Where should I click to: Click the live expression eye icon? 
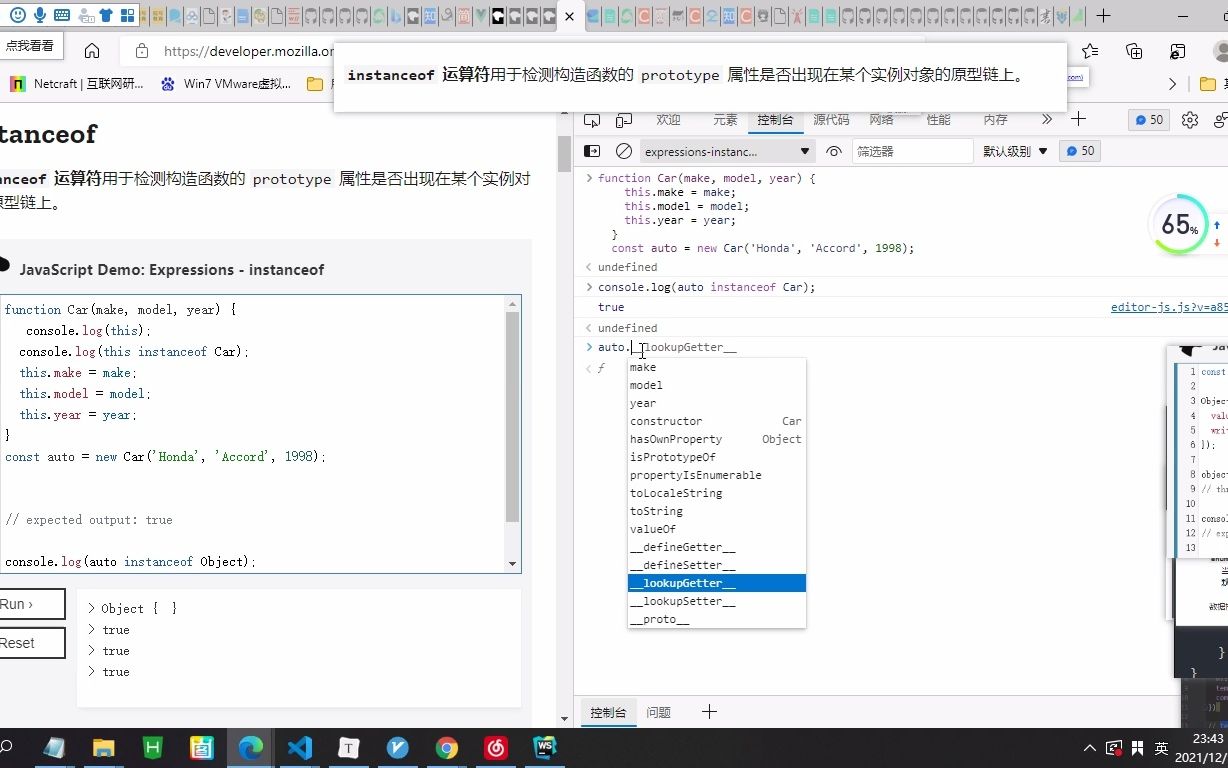point(833,151)
